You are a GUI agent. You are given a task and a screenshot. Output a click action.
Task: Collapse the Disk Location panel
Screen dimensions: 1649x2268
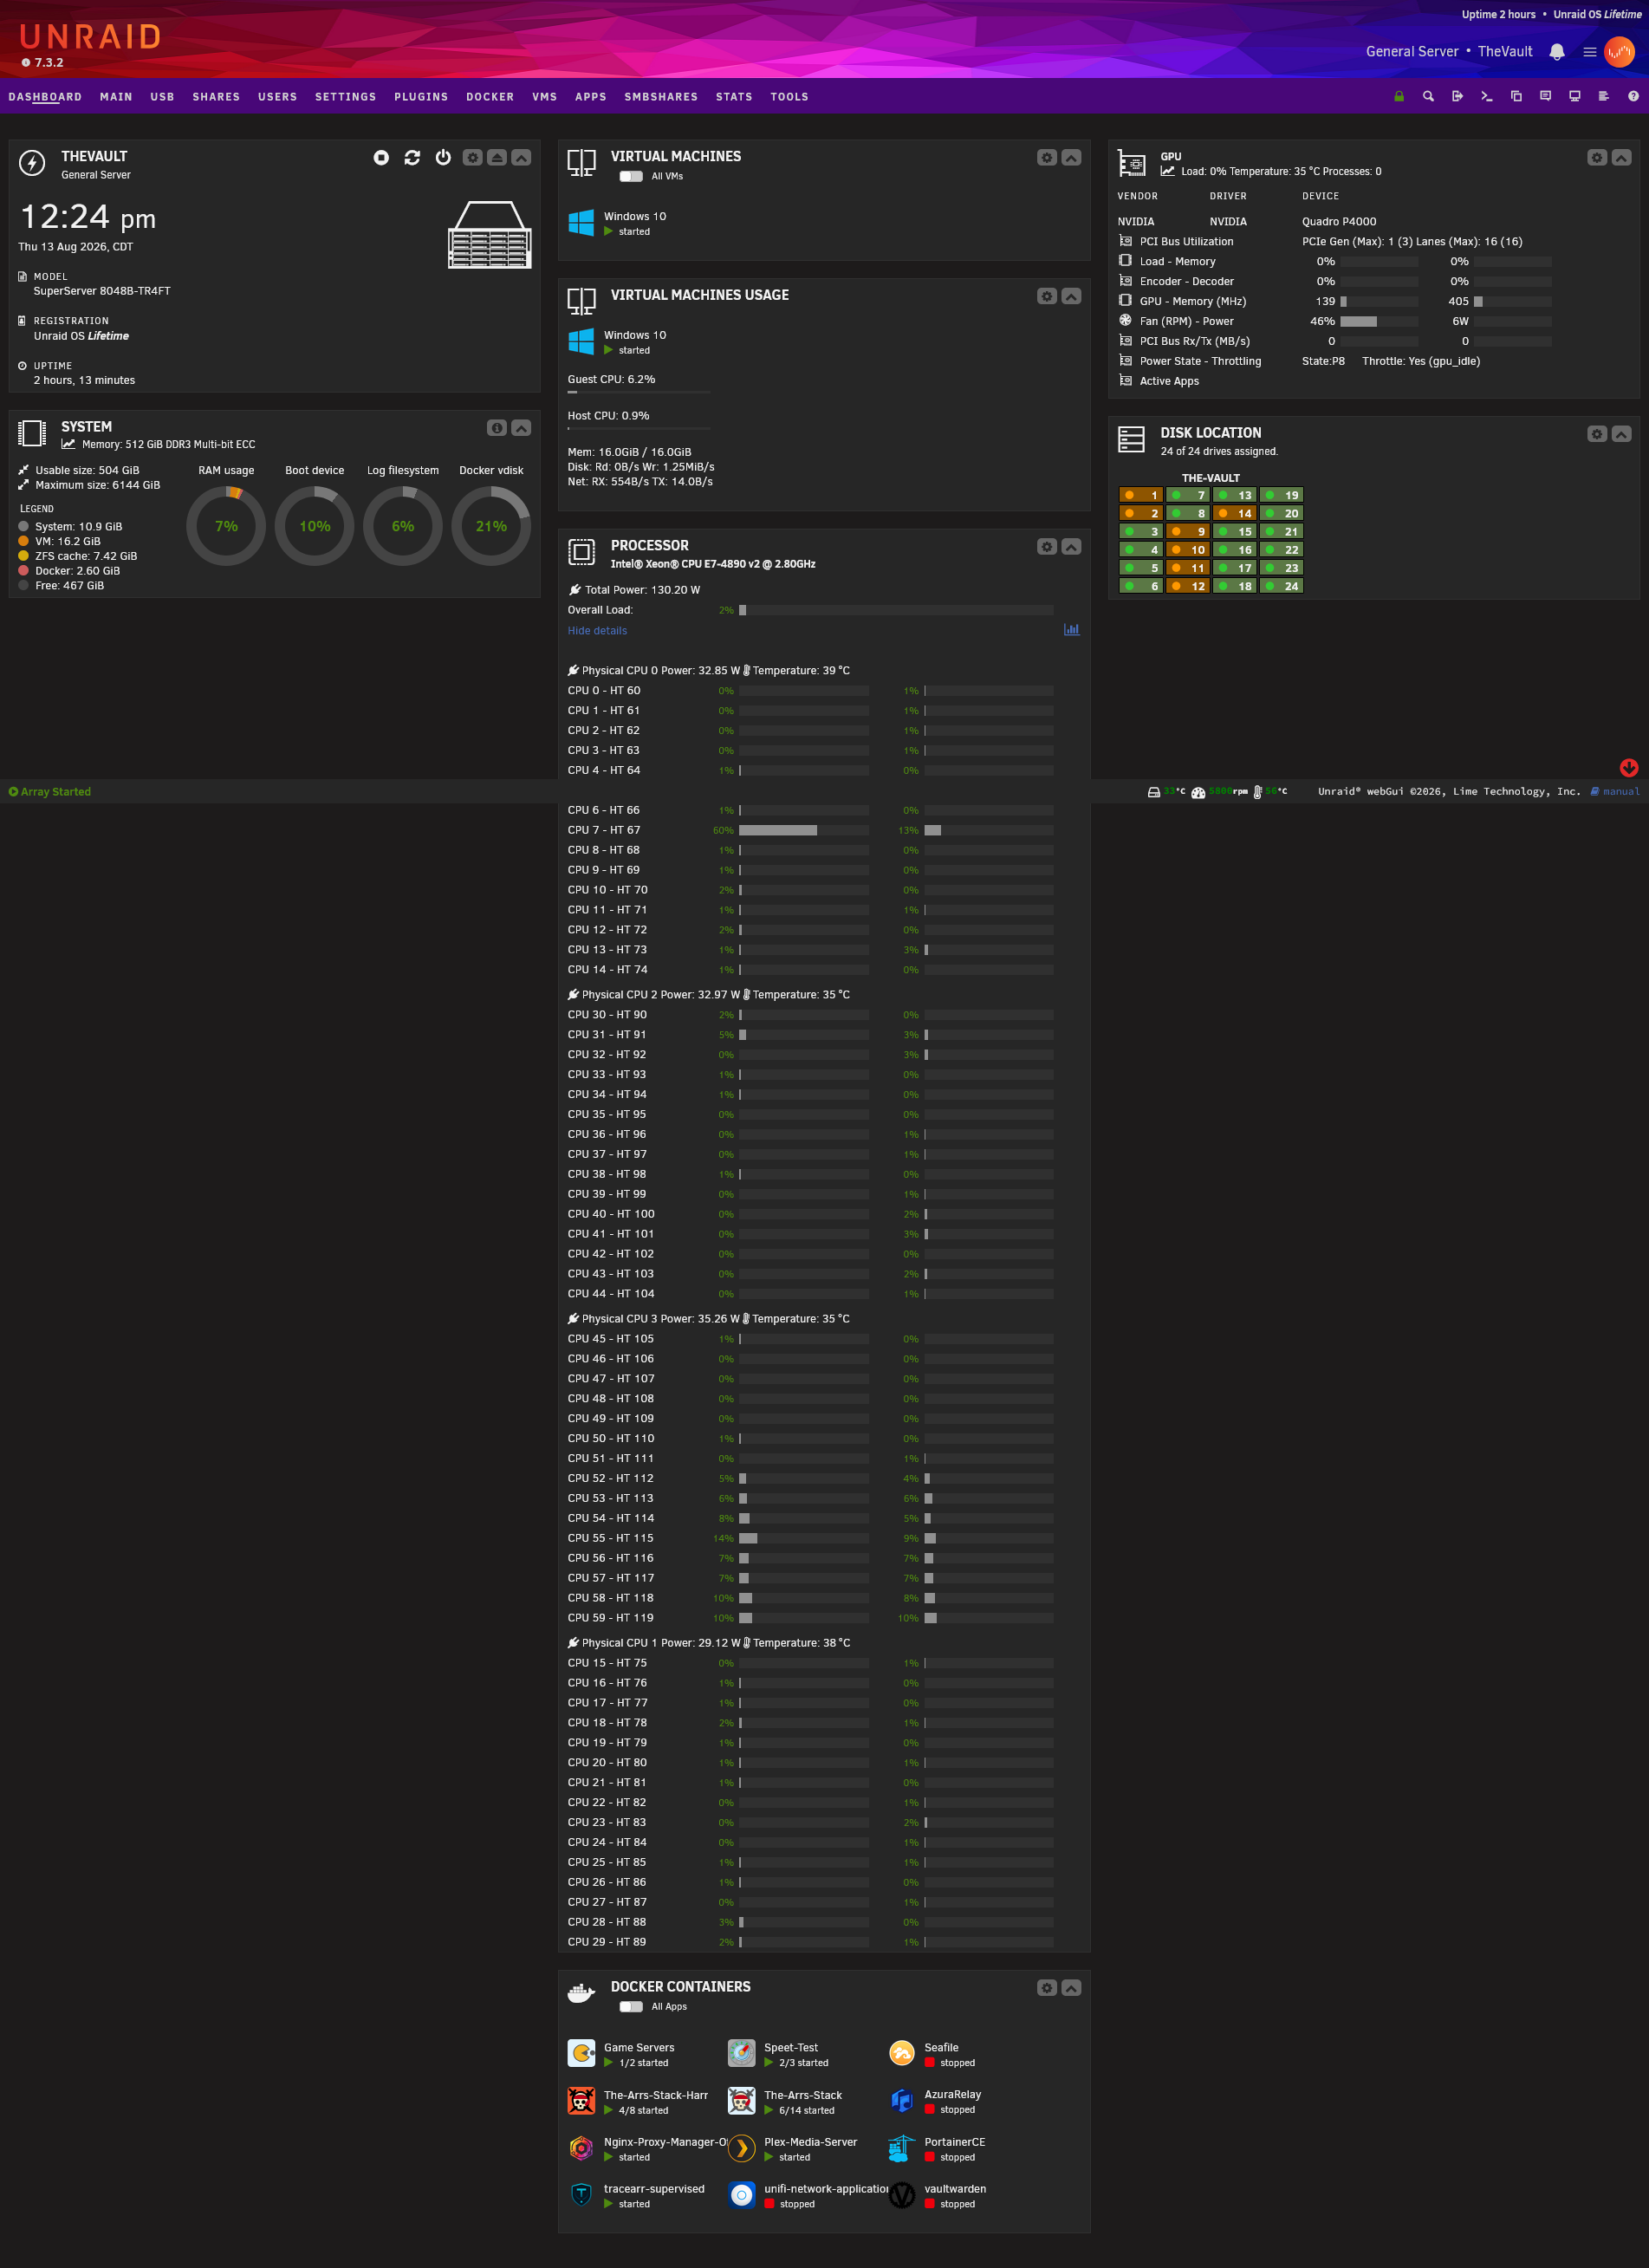(1621, 434)
